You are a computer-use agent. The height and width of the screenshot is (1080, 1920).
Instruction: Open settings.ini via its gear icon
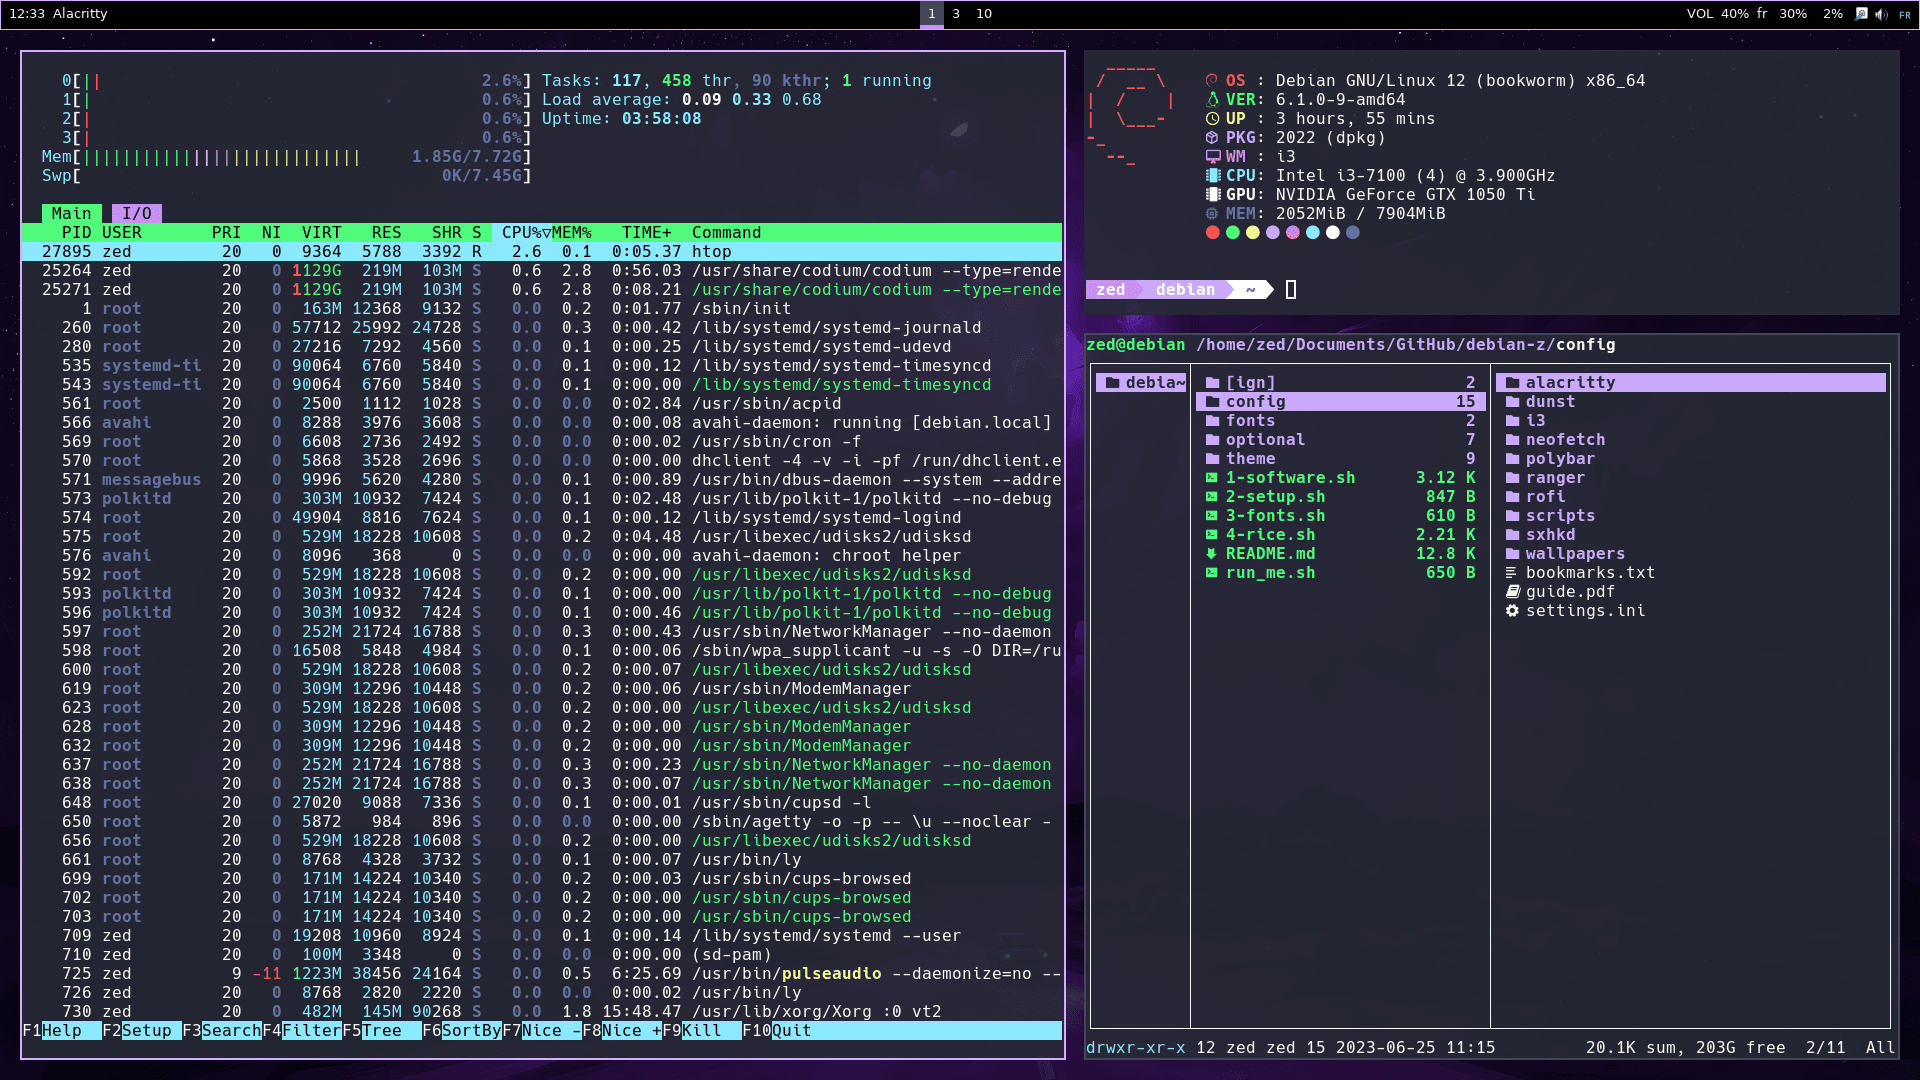1512,611
